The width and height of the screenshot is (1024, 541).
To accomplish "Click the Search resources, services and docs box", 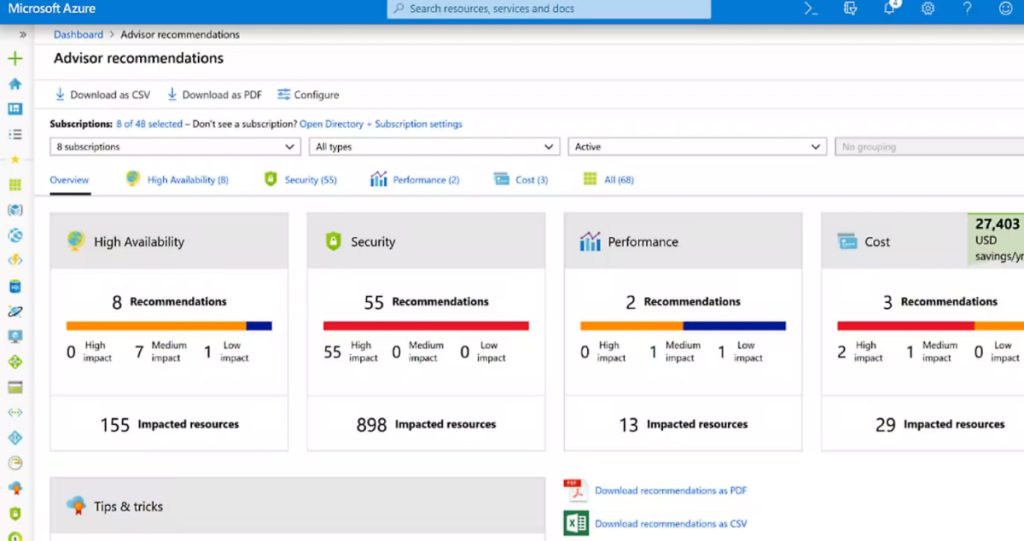I will coord(549,8).
